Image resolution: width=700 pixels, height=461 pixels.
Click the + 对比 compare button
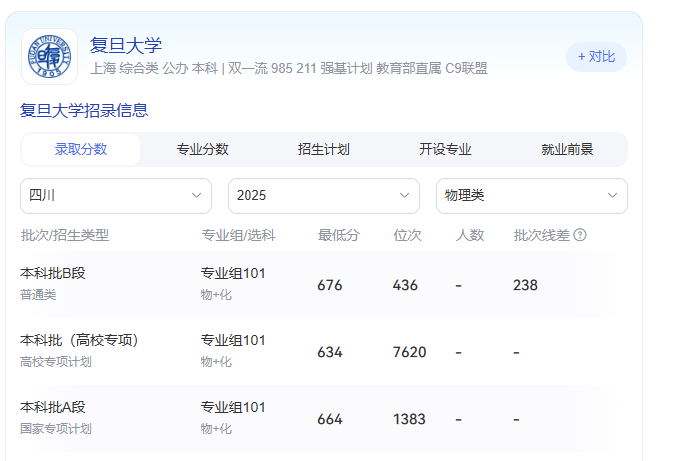point(596,57)
